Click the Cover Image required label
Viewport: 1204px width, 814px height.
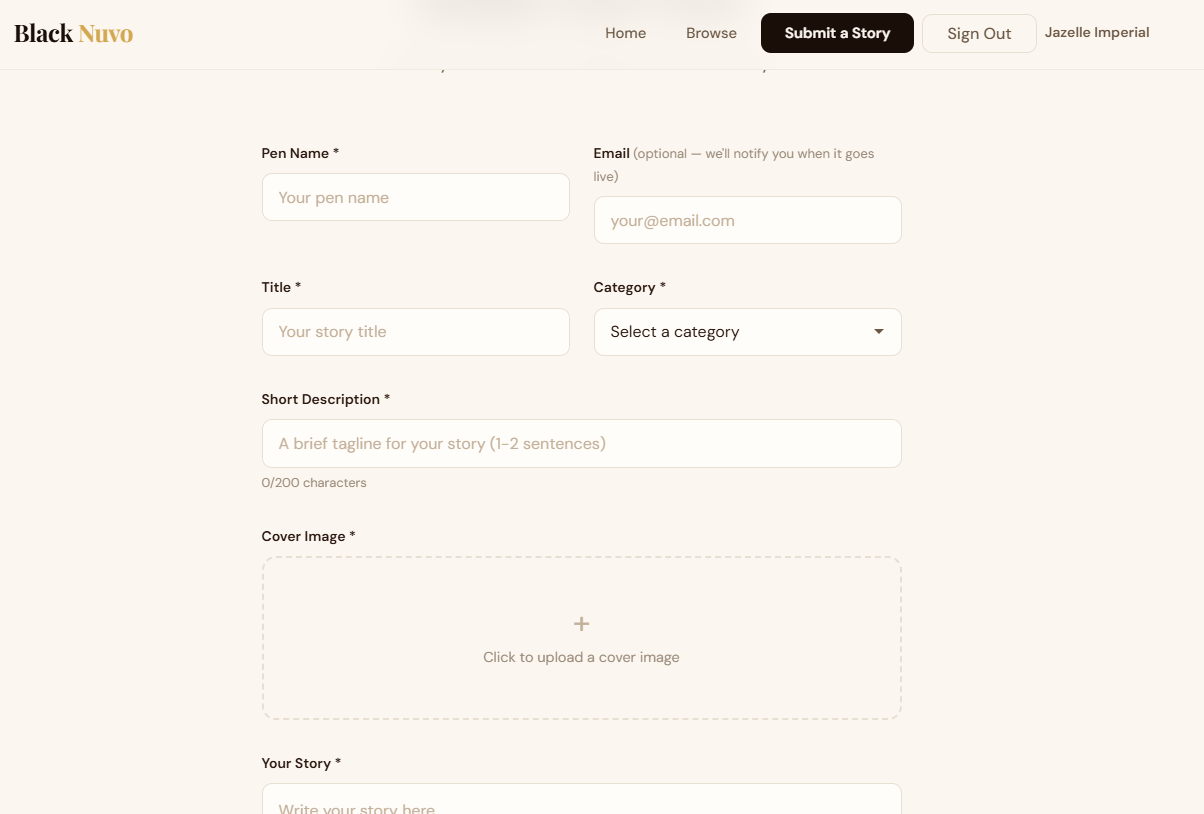click(306, 536)
